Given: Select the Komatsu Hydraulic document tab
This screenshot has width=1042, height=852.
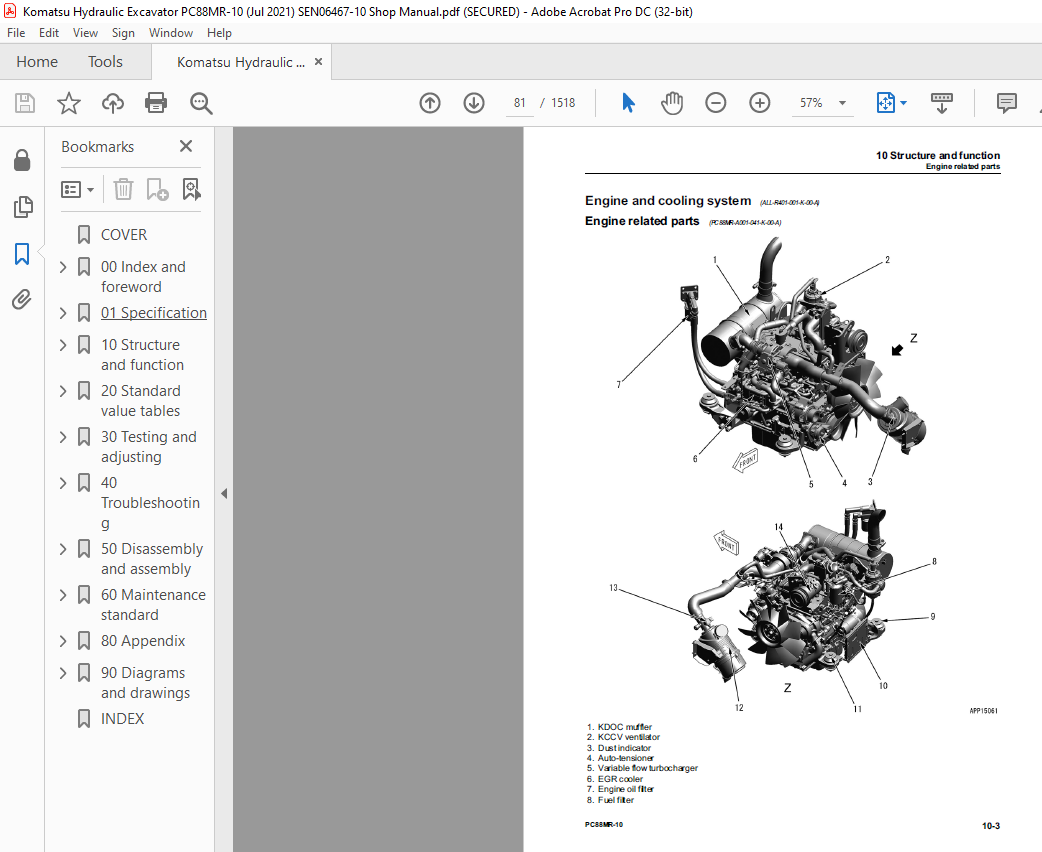Looking at the screenshot, I should tap(241, 62).
